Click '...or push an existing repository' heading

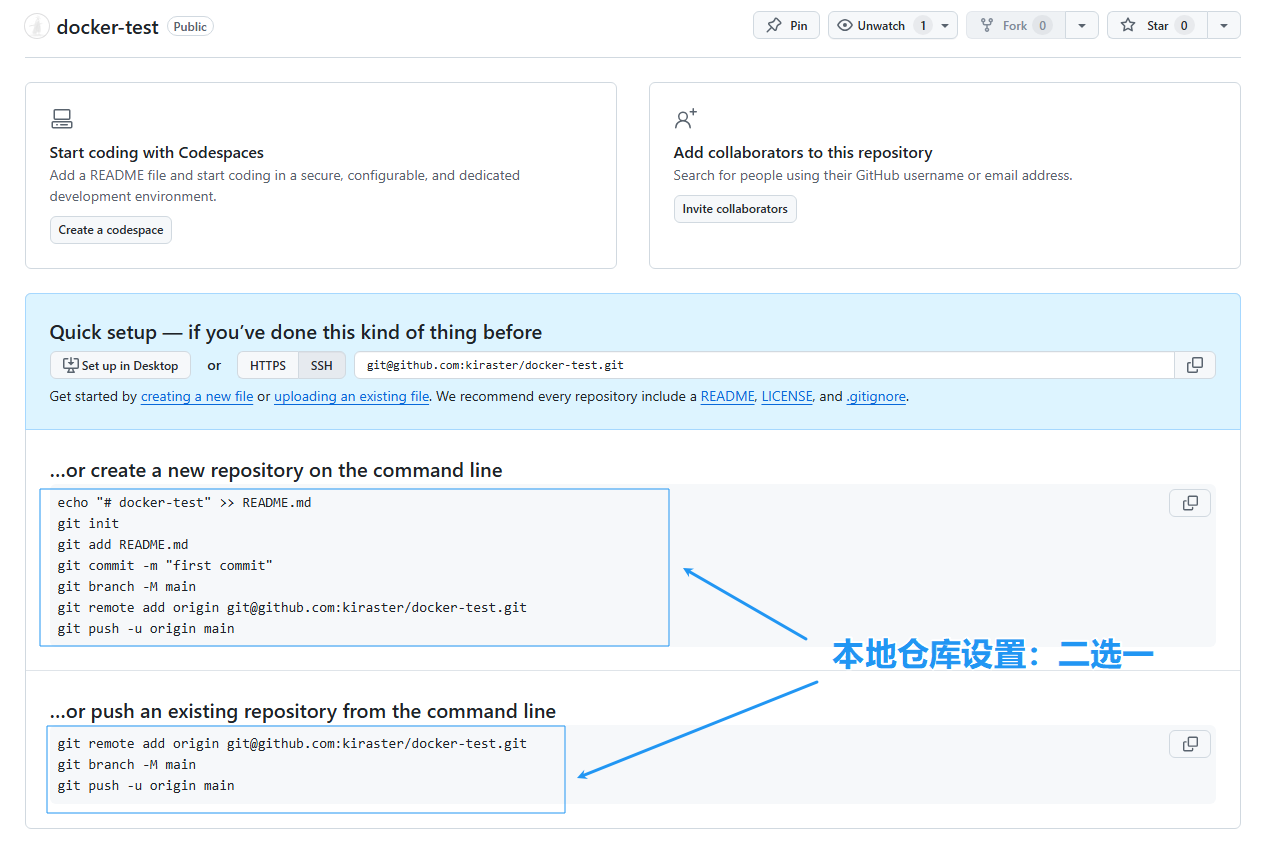pos(303,711)
